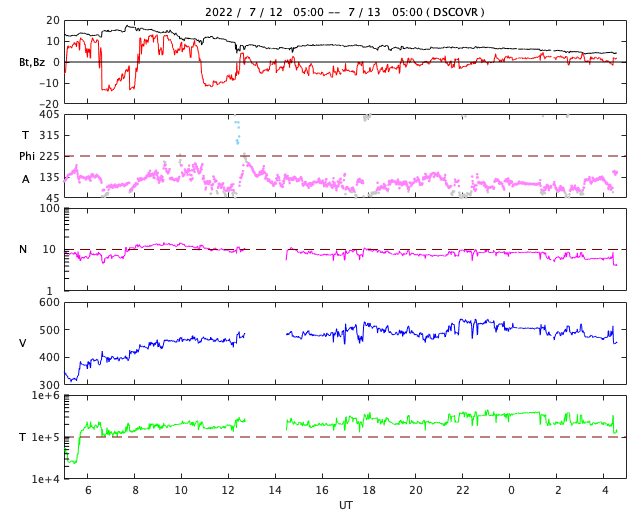Select the 'Bt,Bz' axis label

pos(32,62)
